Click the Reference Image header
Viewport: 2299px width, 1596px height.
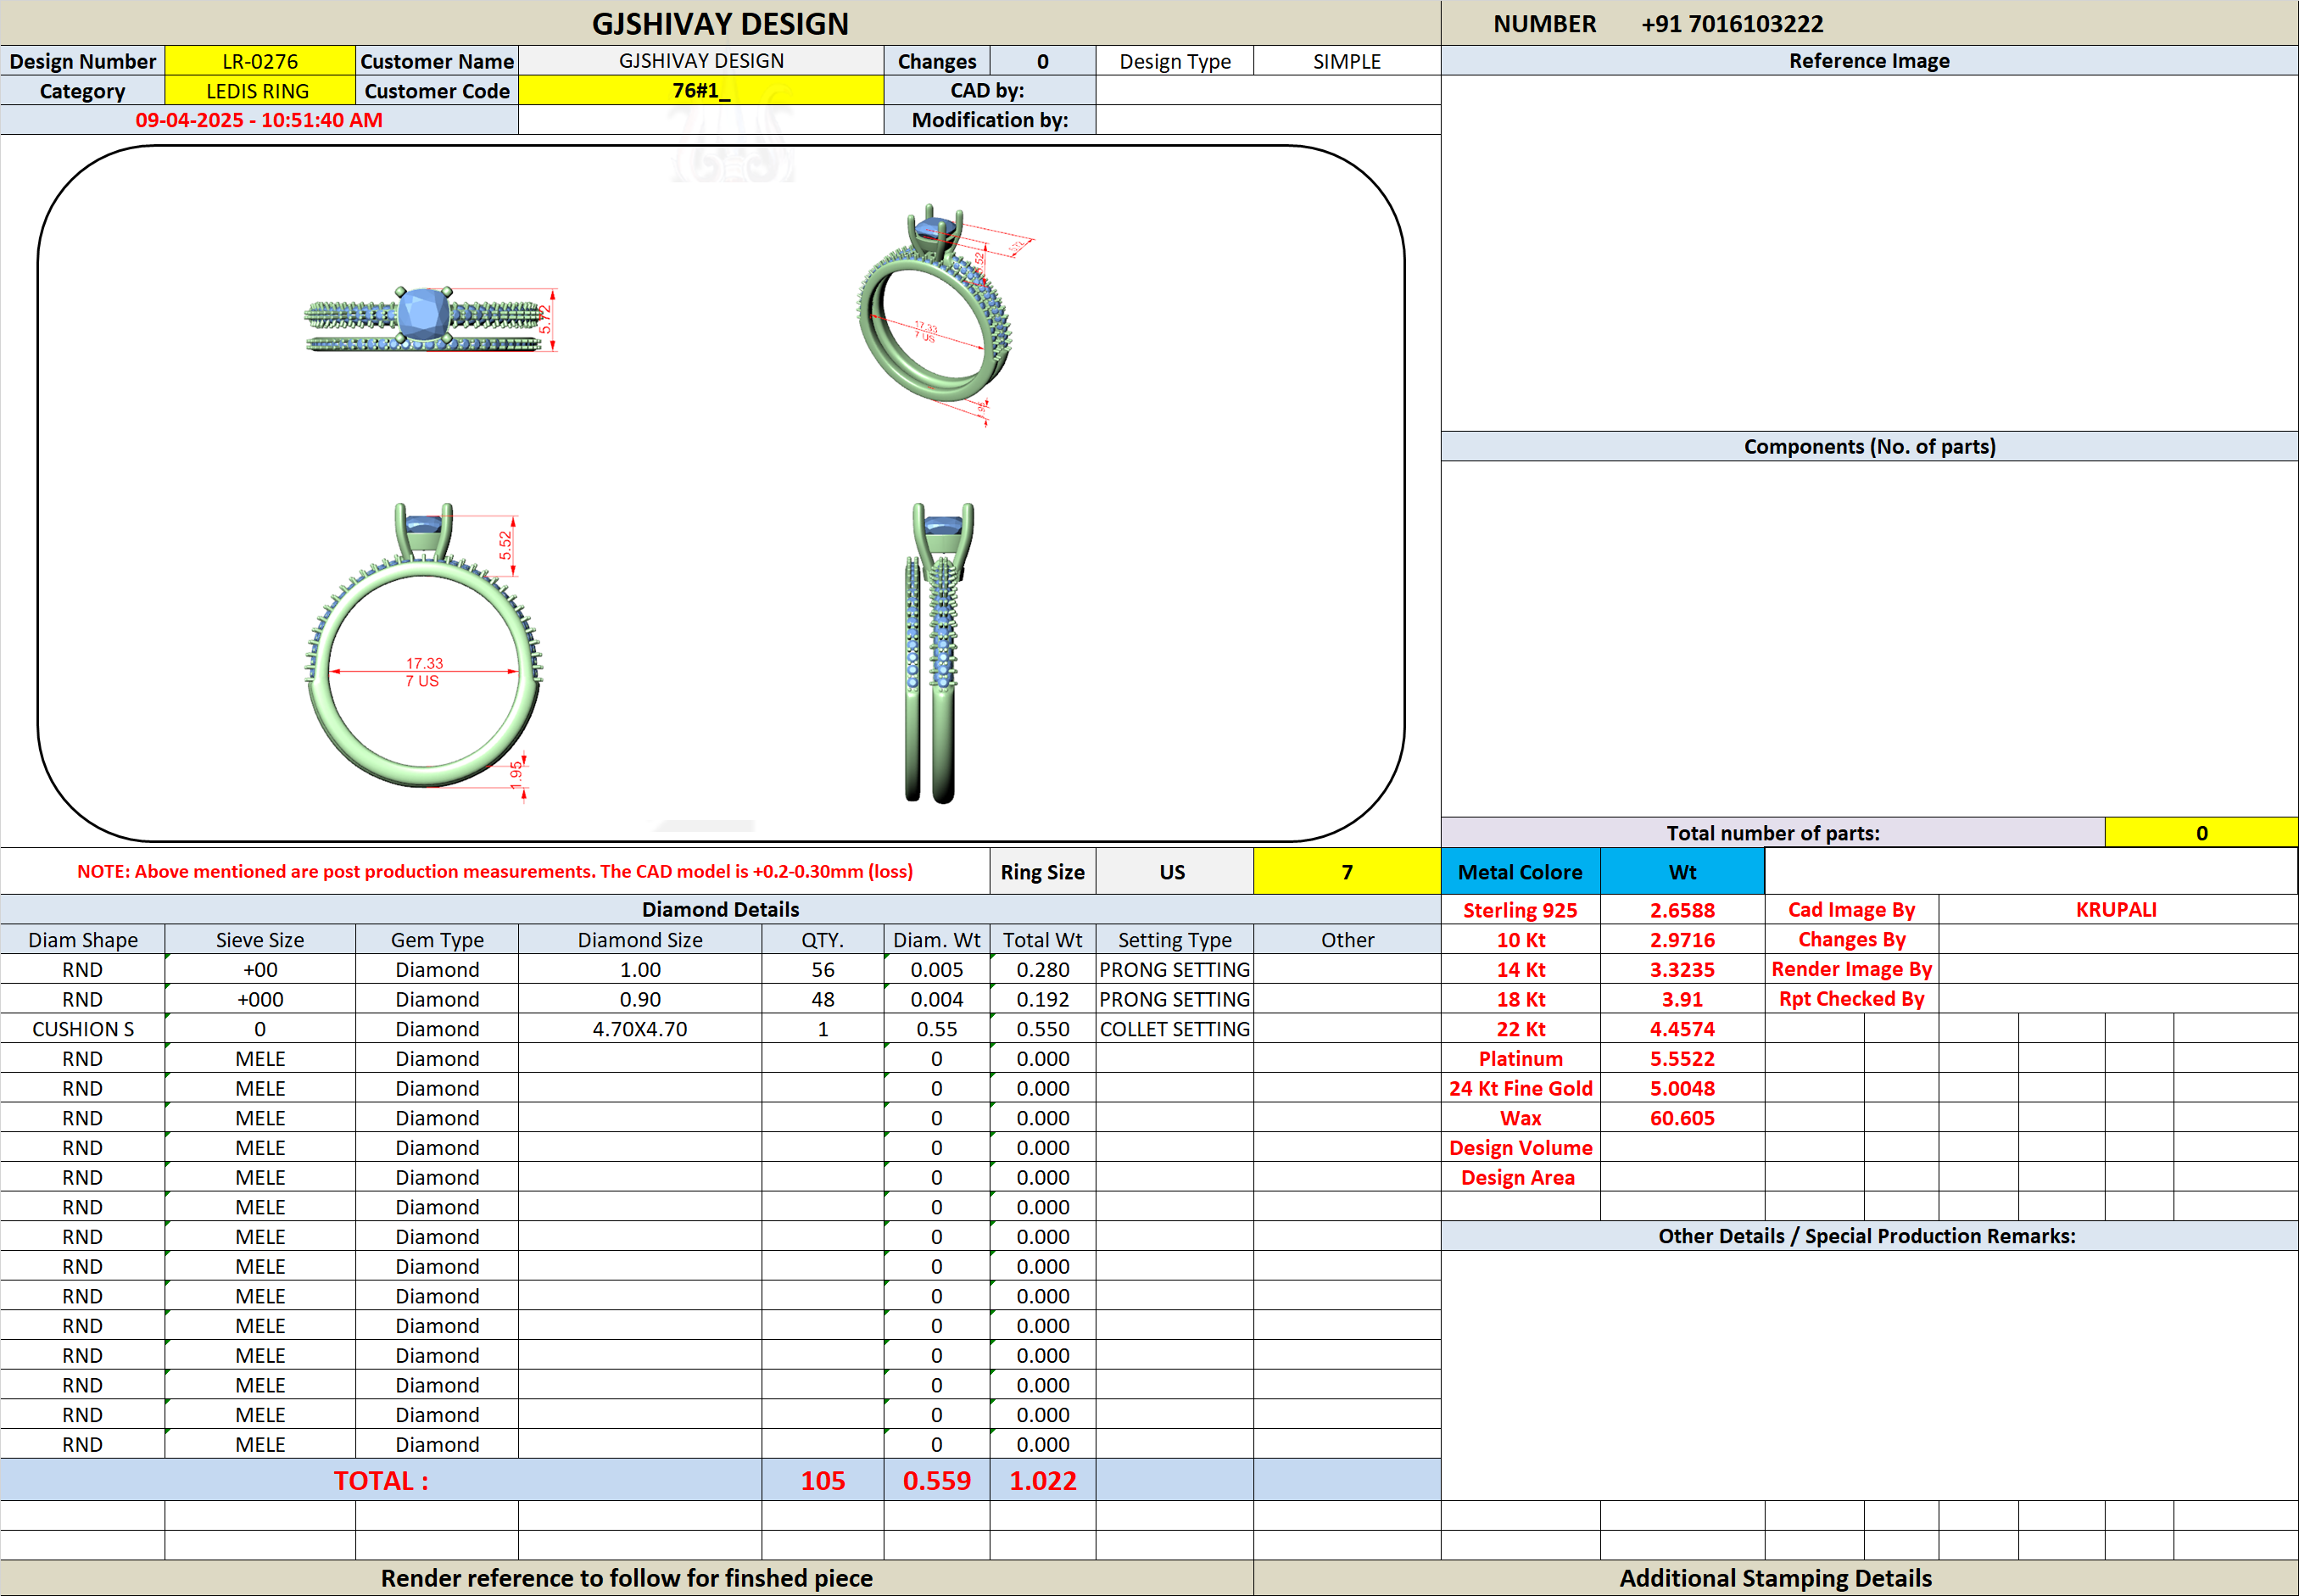pos(1869,61)
